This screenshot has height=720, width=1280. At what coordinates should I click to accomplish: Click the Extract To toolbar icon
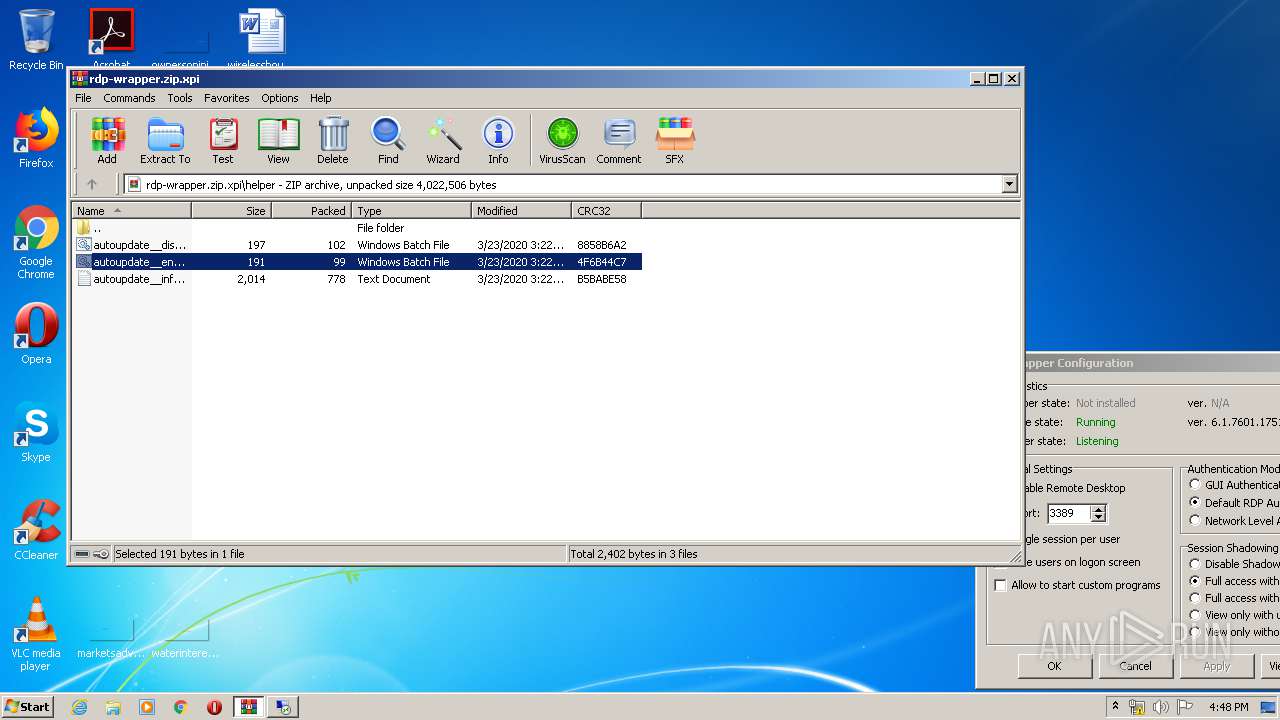tap(165, 140)
